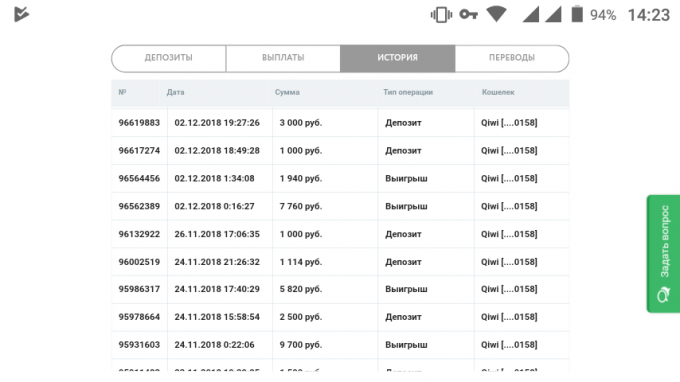Tap the chat icon on green button

tap(663, 295)
